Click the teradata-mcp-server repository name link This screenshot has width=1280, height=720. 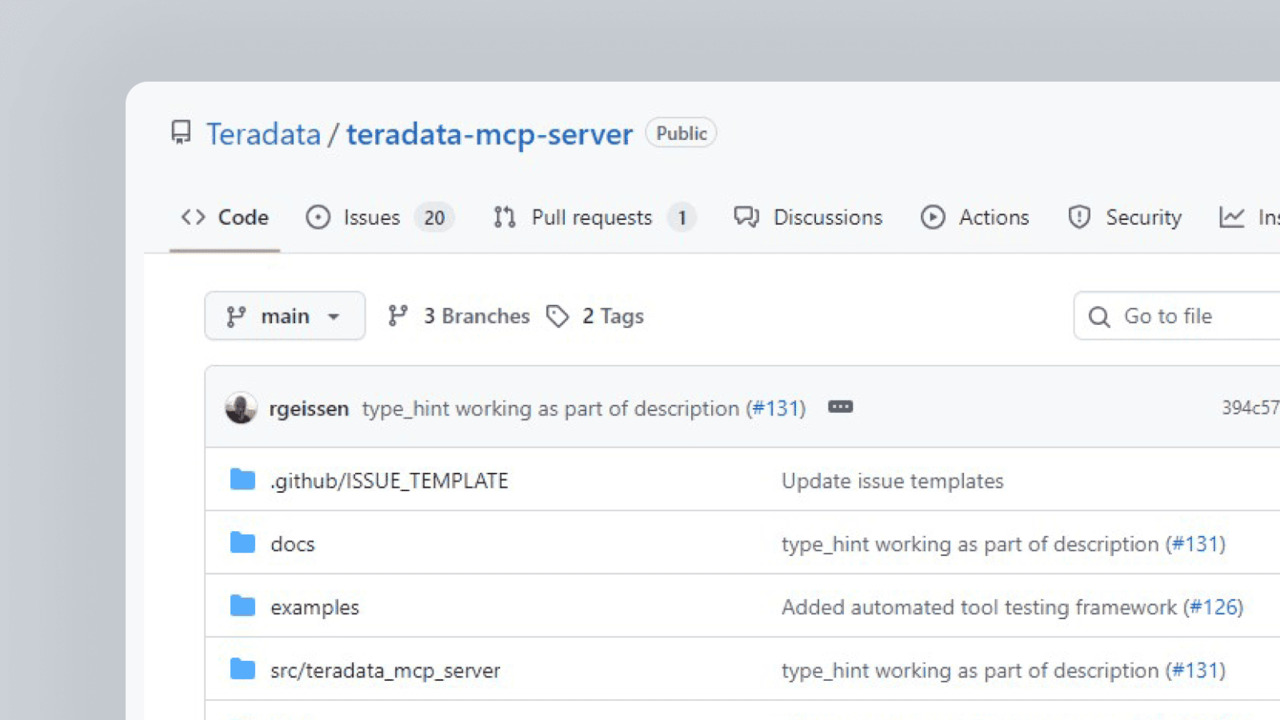coord(489,134)
